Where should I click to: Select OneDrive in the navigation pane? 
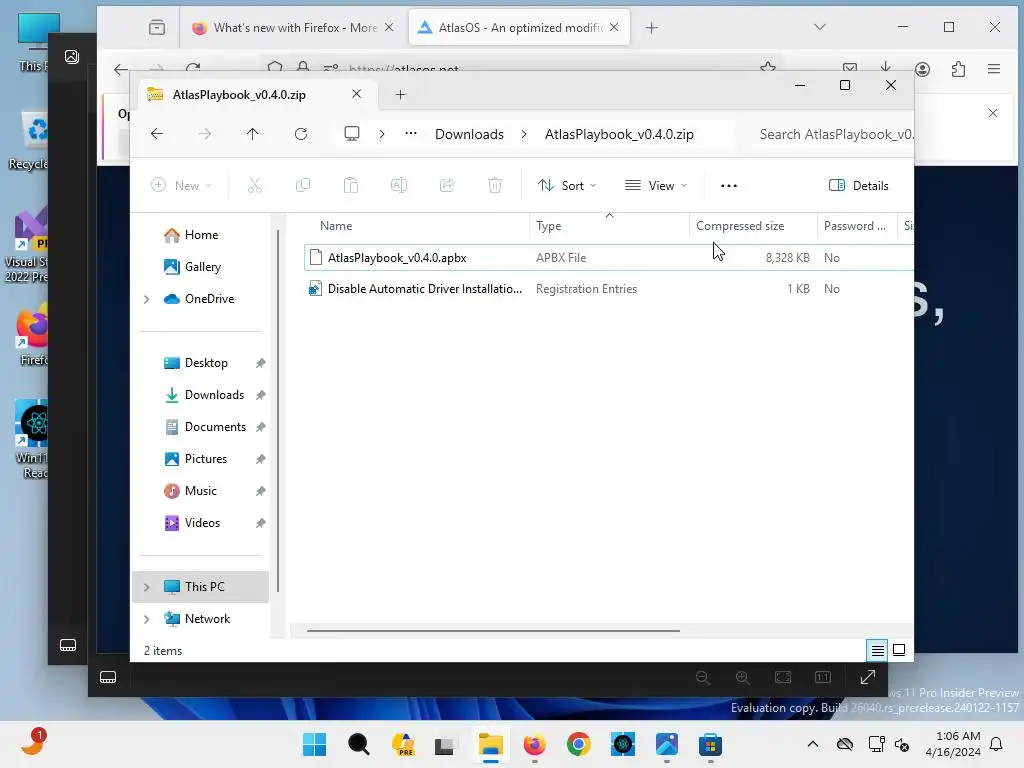(209, 298)
